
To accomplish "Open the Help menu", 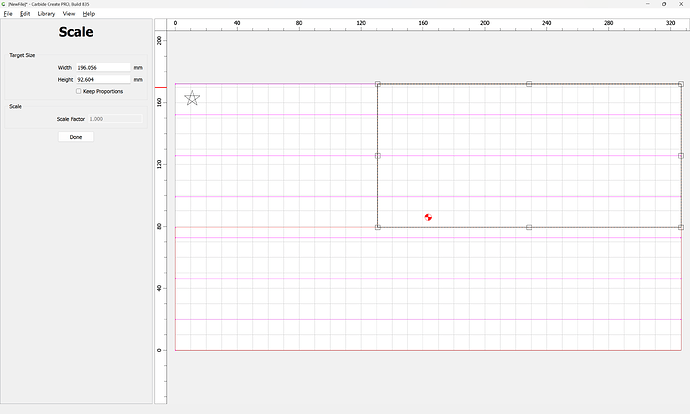I will (x=89, y=14).
